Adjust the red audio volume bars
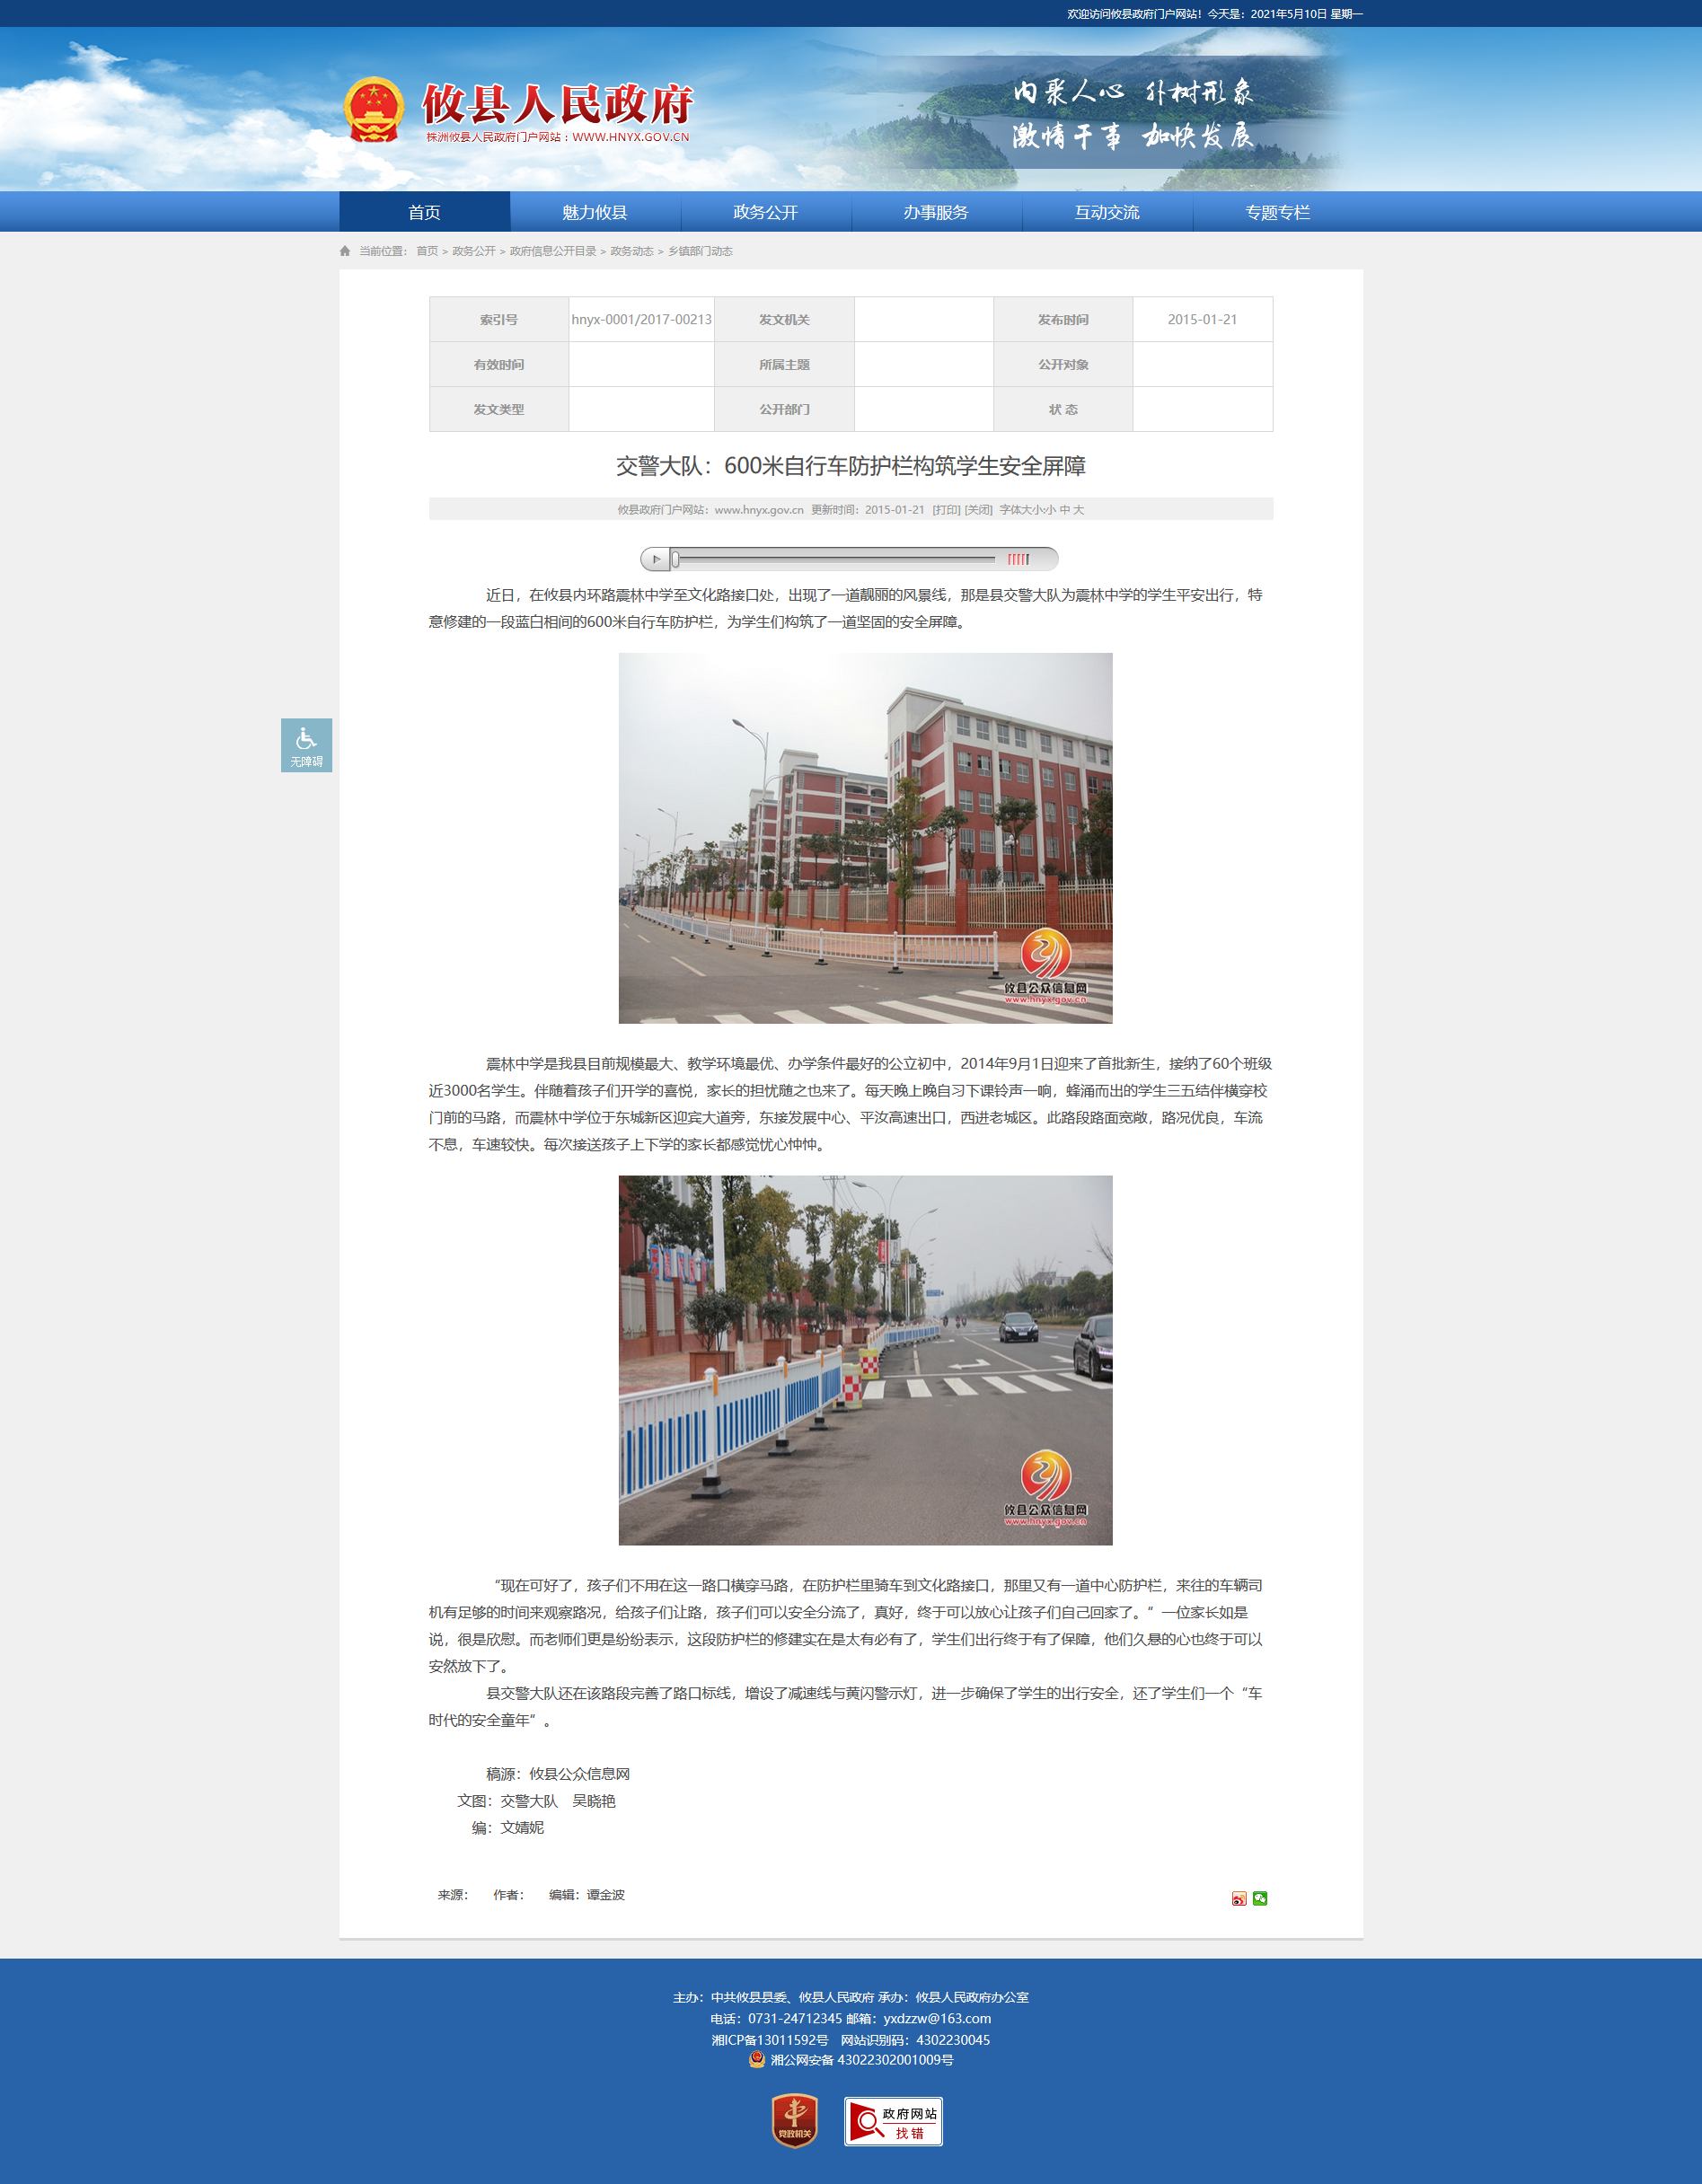1702x2184 pixels. [x=1018, y=559]
